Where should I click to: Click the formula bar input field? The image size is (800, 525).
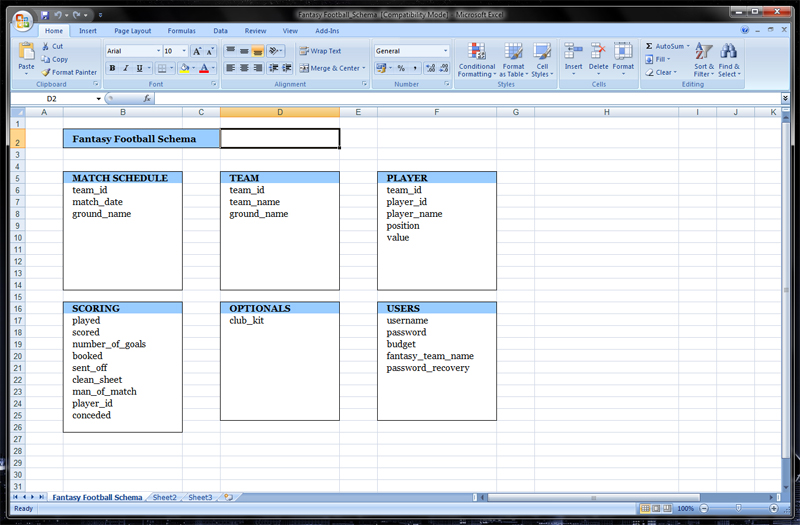(467, 98)
